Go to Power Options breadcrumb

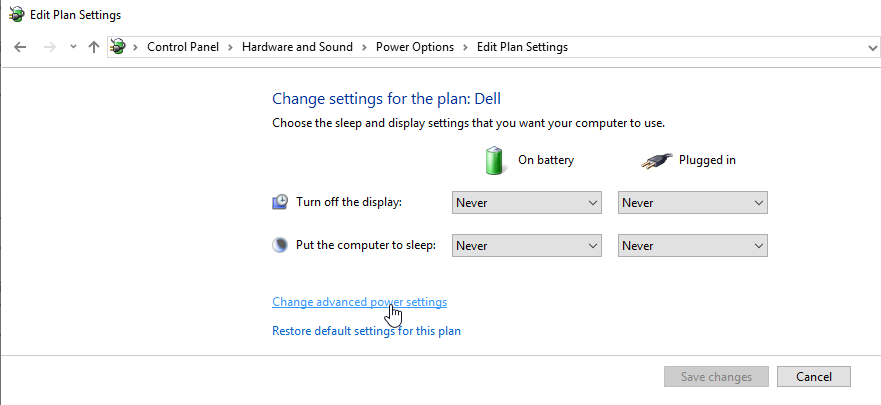414,47
